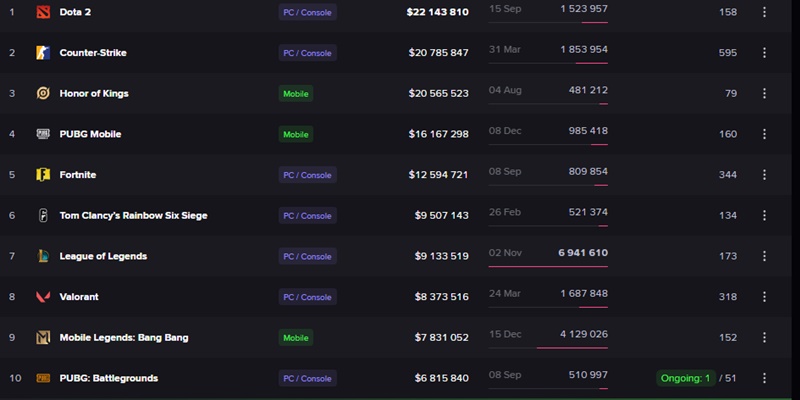Click the Mobile Legends game icon
The height and width of the screenshot is (400, 800).
43,338
